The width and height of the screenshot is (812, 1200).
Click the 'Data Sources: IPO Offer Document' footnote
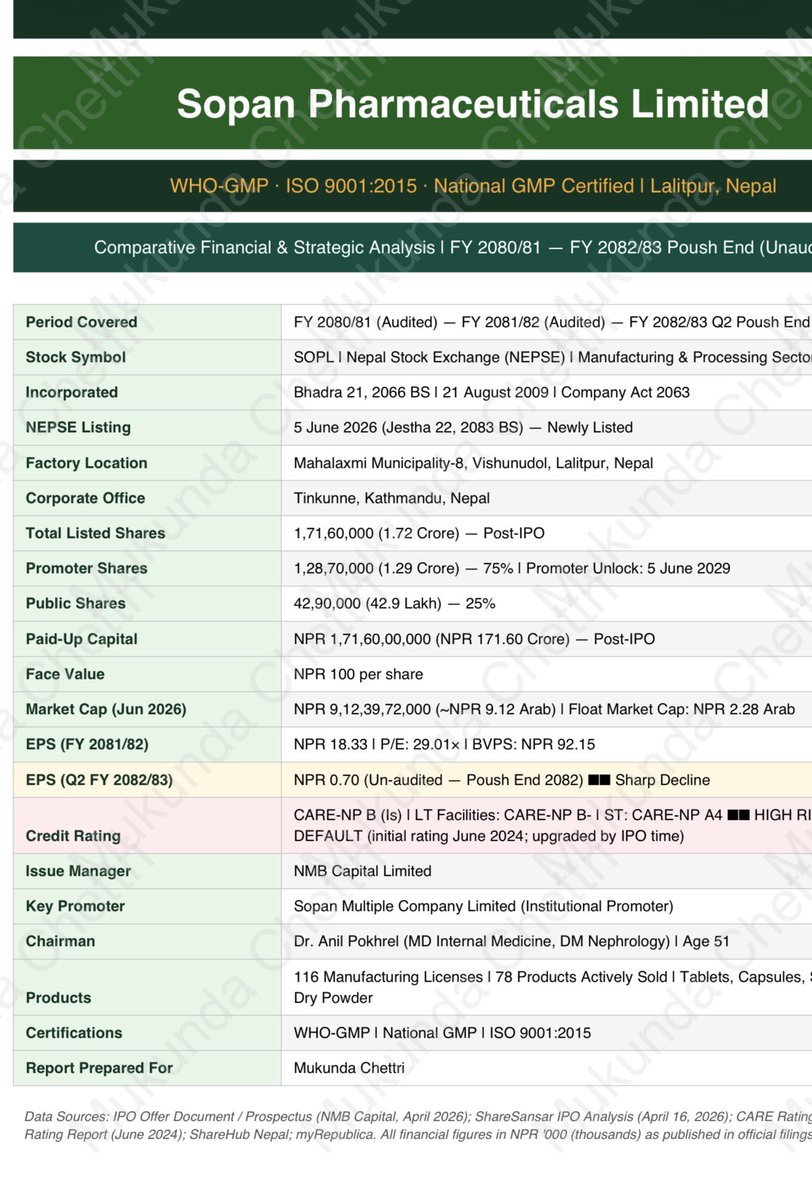coord(418,1125)
